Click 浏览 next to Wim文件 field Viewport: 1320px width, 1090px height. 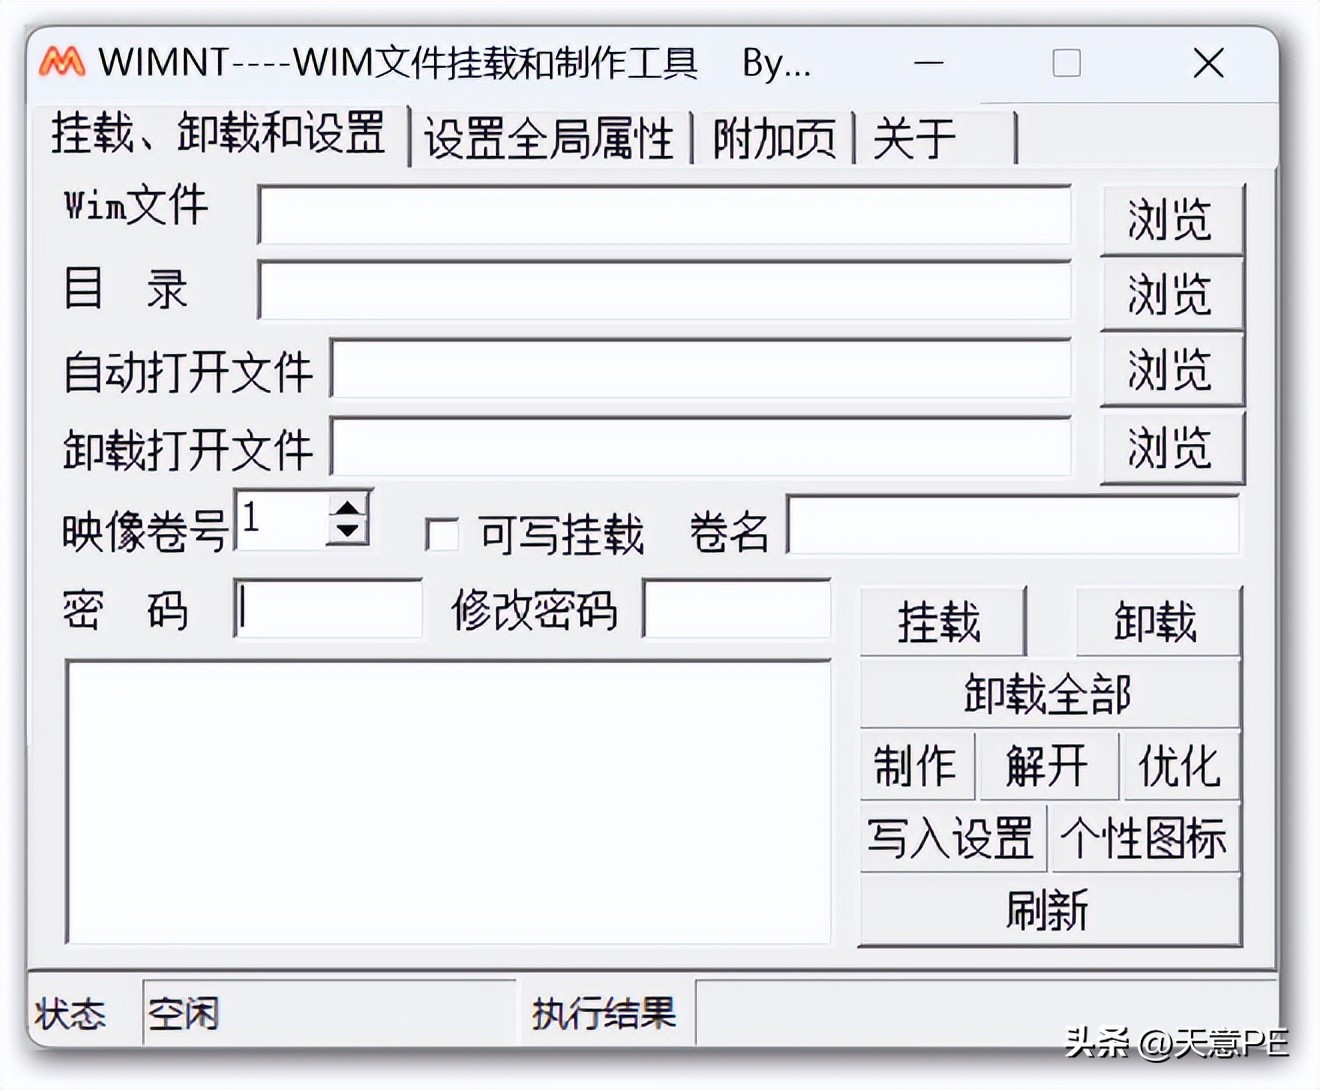click(x=1171, y=219)
